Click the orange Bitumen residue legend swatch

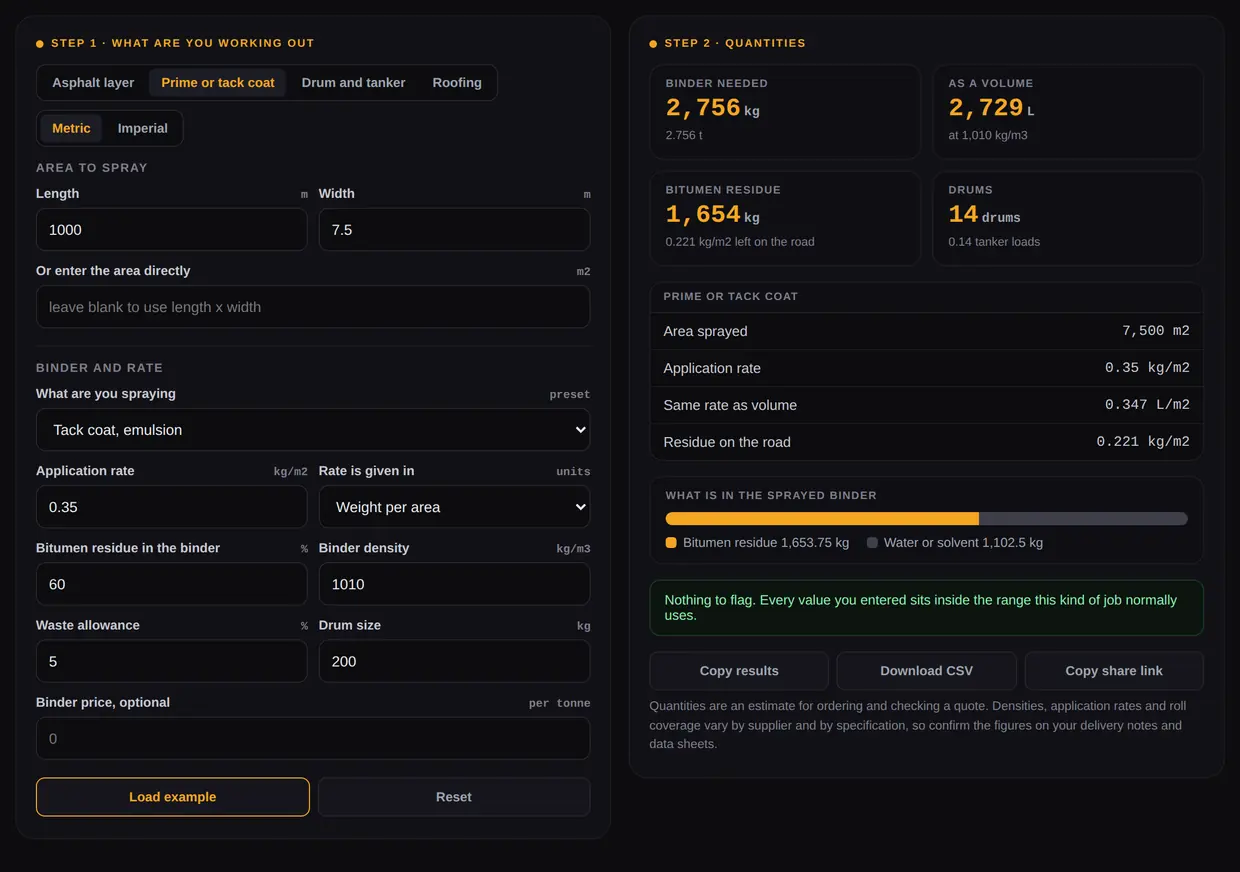pos(671,543)
